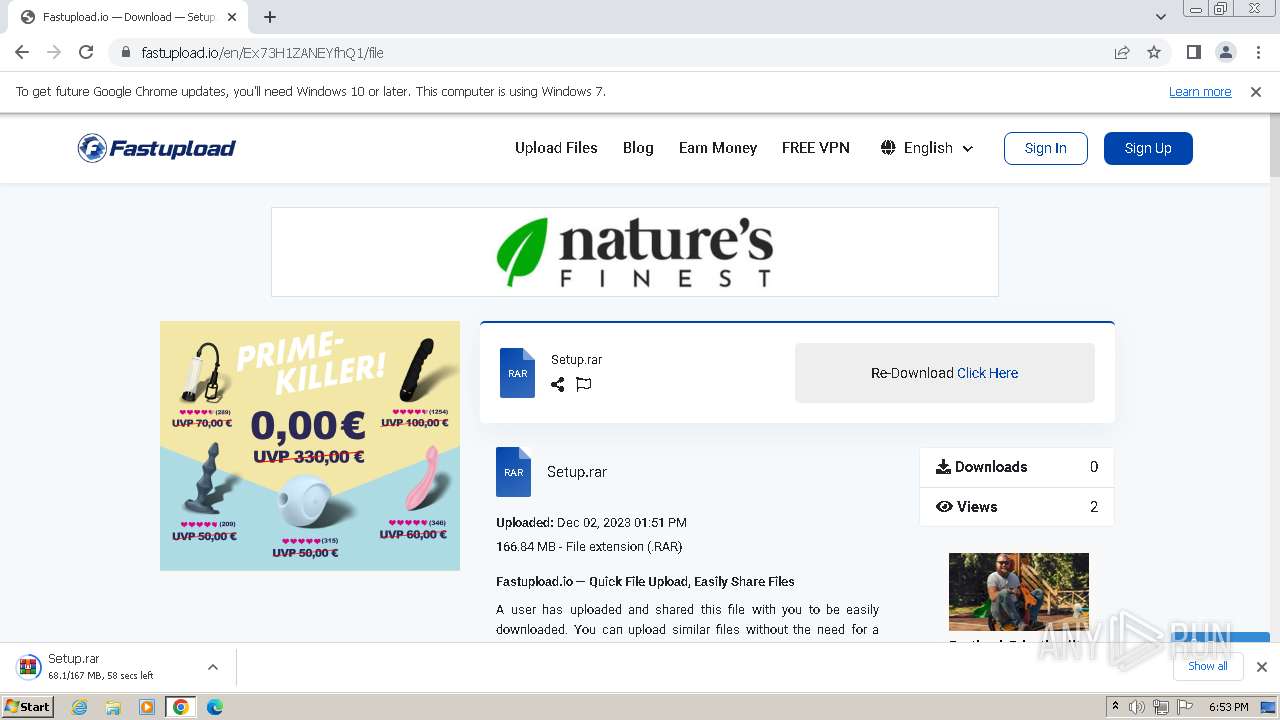This screenshot has height=720, width=1280.
Task: Go back to previous page arrow
Action: coord(22,52)
